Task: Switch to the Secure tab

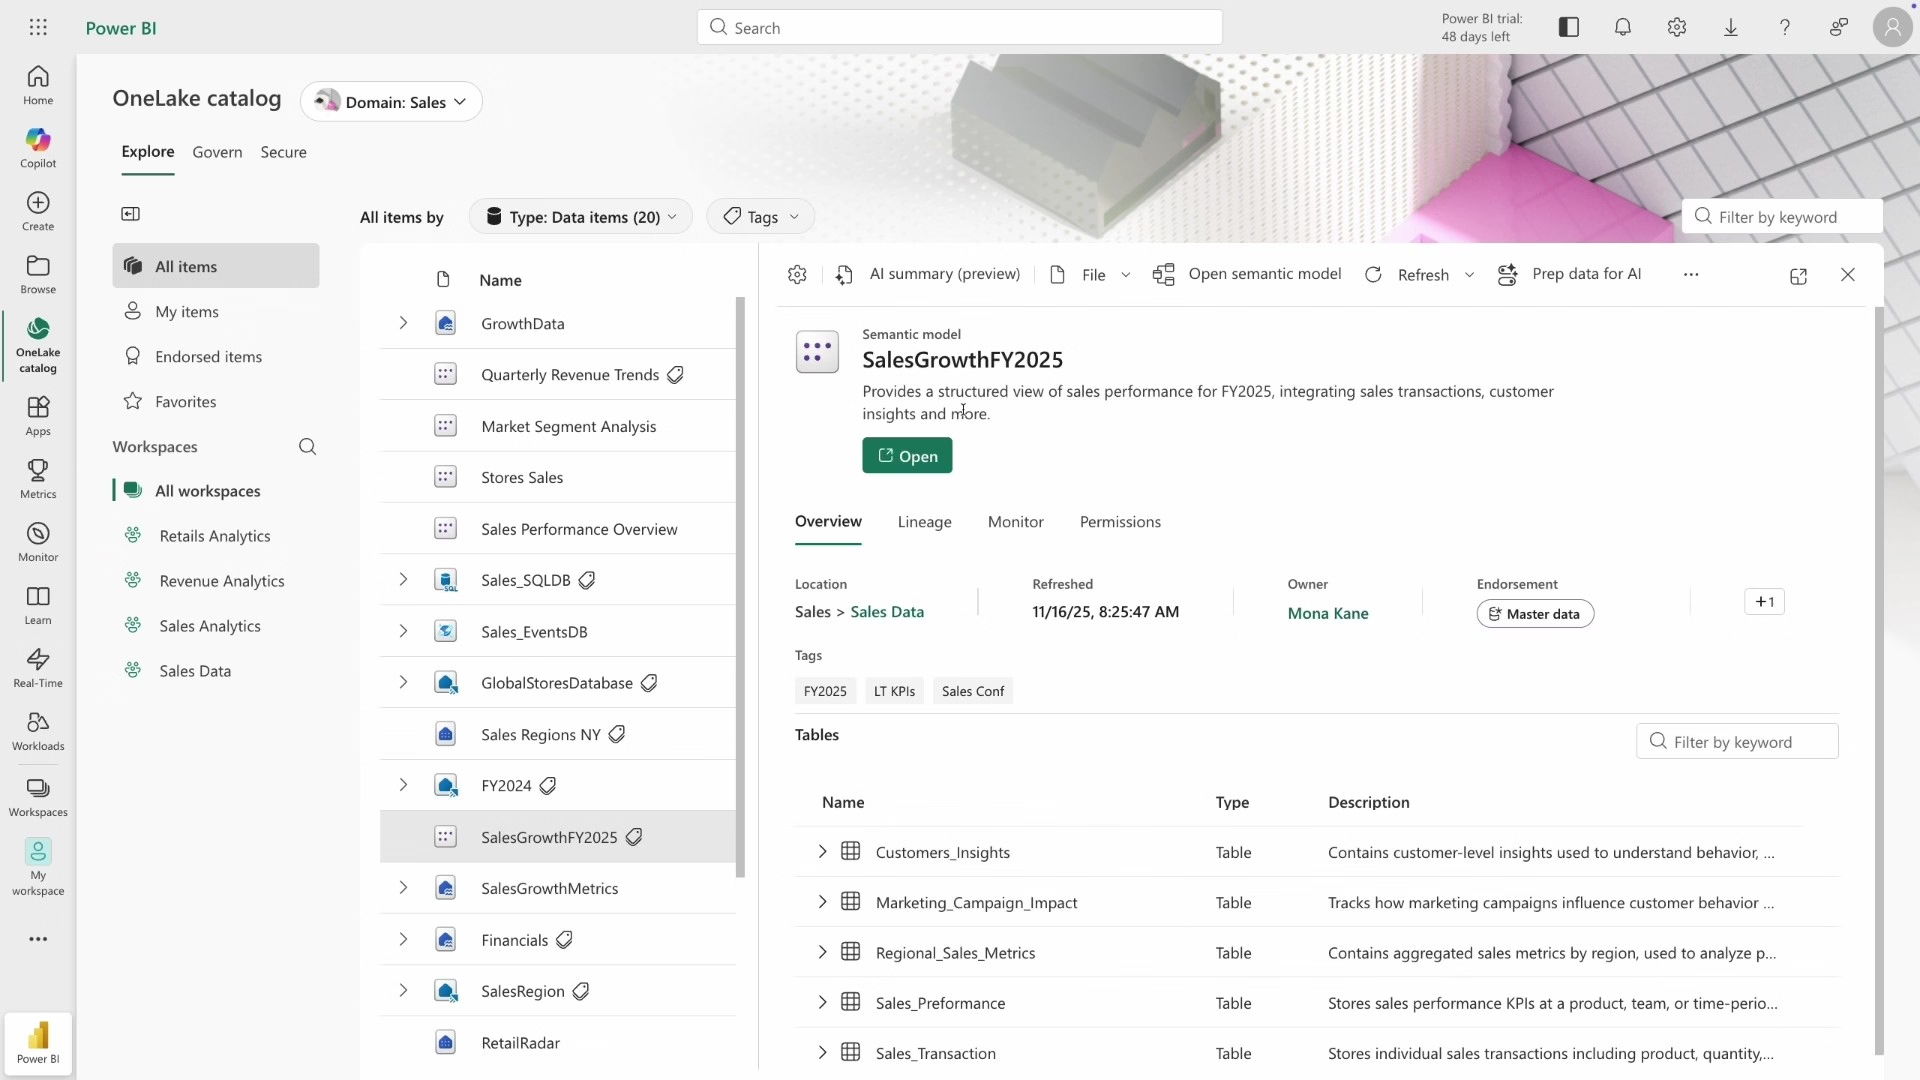Action: point(283,152)
